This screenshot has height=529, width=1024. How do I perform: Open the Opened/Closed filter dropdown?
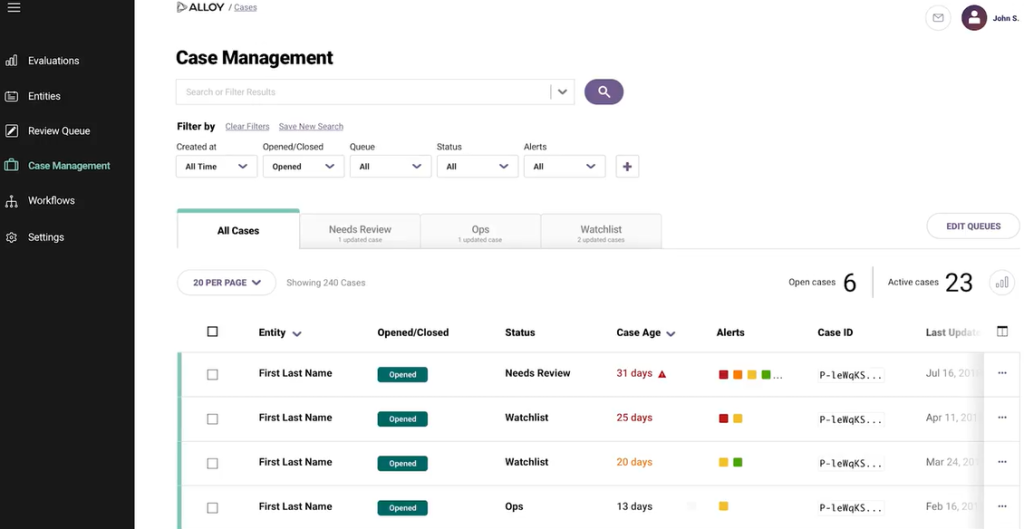303,167
